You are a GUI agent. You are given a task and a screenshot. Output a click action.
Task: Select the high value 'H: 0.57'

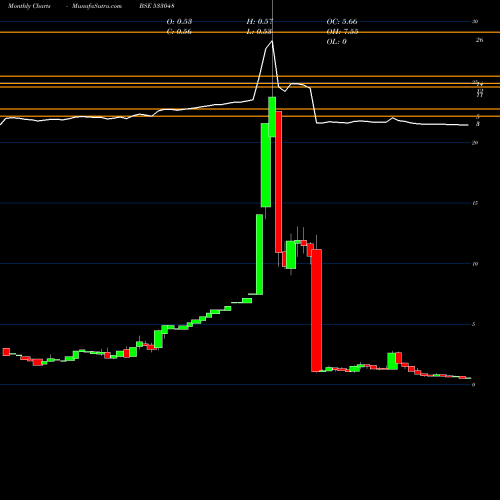[x=260, y=21]
